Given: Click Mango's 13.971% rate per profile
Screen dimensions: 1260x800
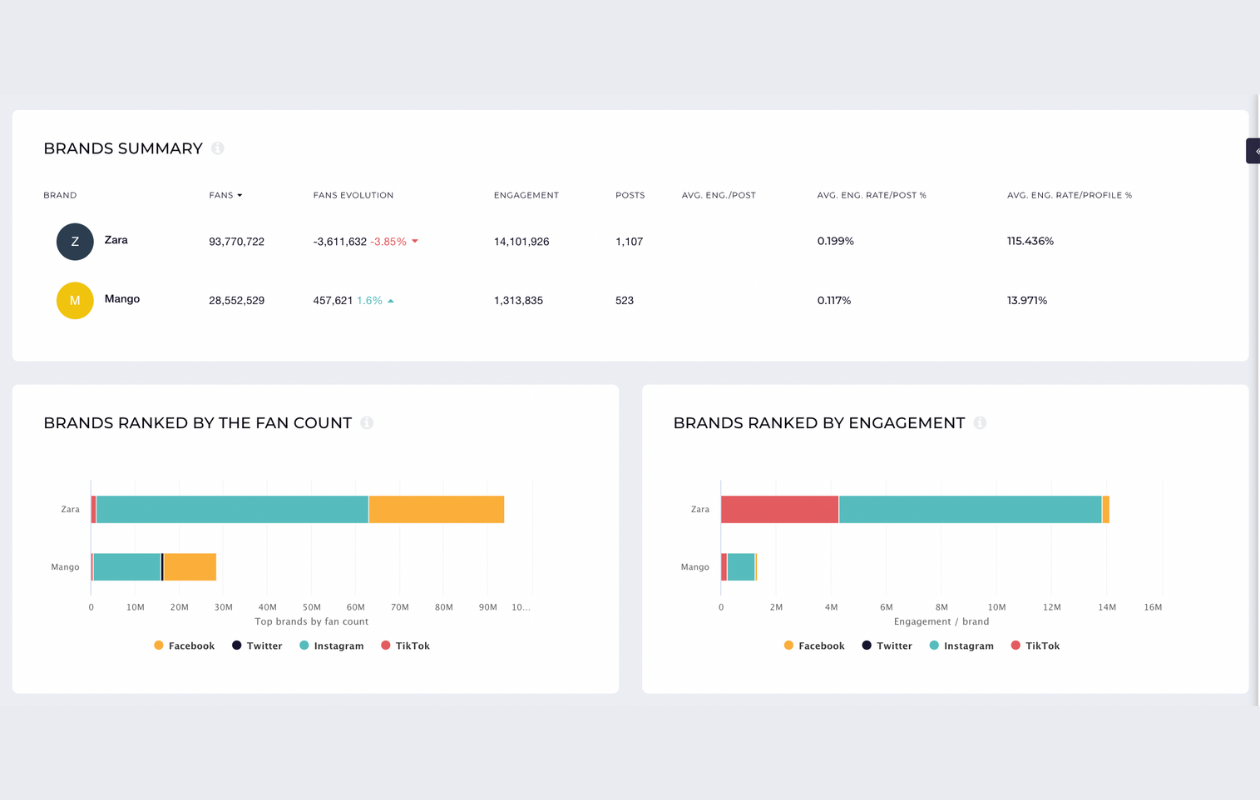Looking at the screenshot, I should (1027, 300).
